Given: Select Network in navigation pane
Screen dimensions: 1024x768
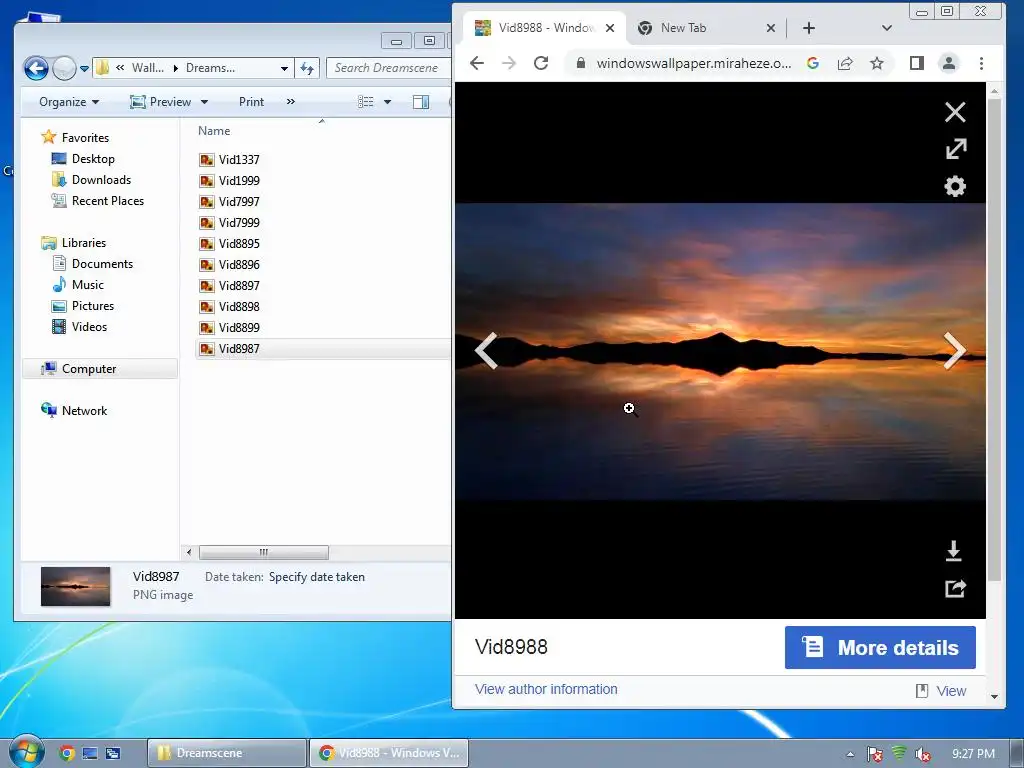Looking at the screenshot, I should [x=74, y=410].
